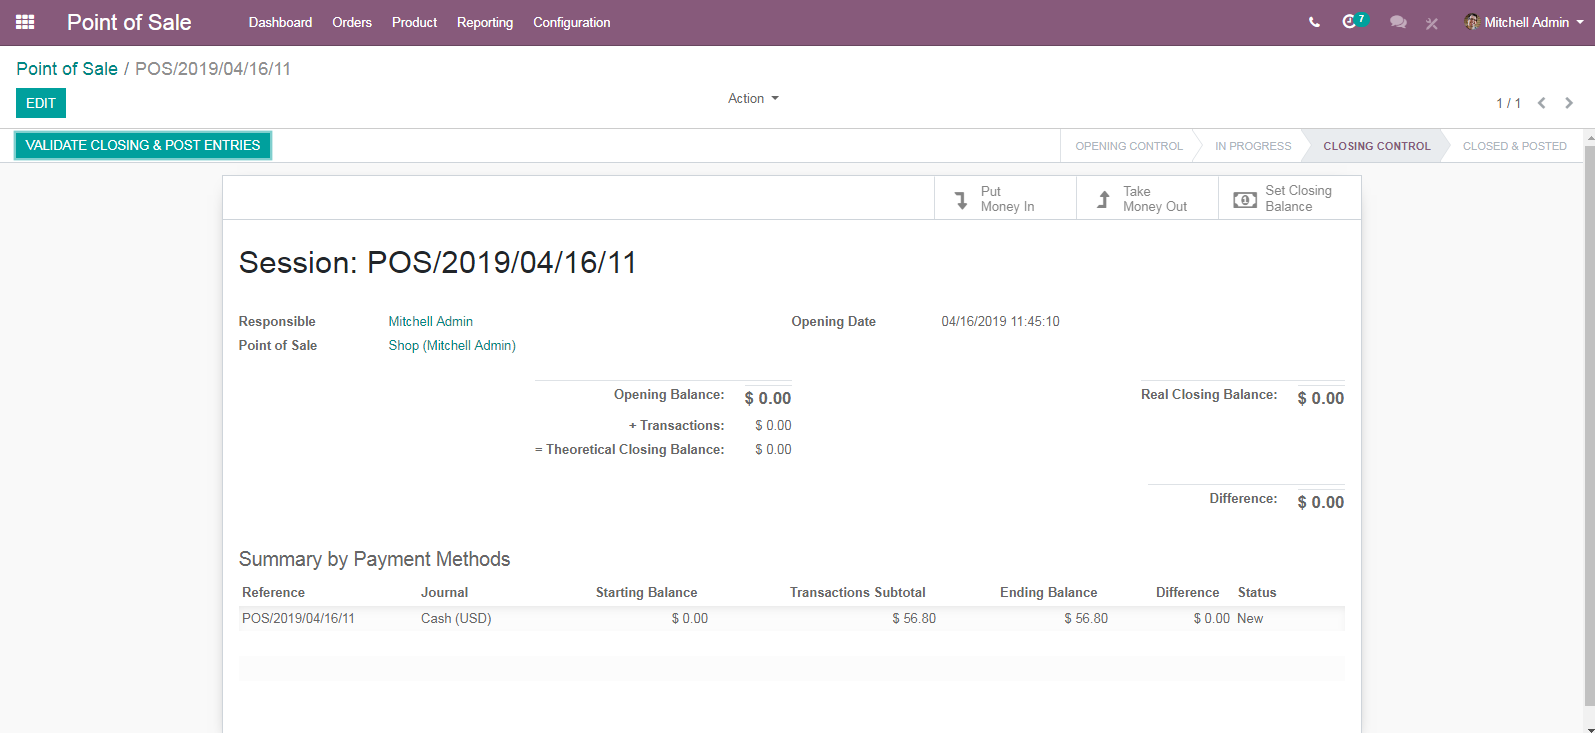The image size is (1595, 733).
Task: Click the Point of Sale app title
Action: click(129, 22)
